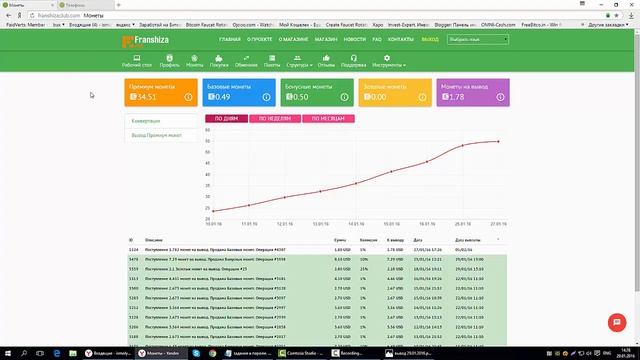640x360 pixels.
Task: Open the Монеты coins icon
Action: (194, 61)
